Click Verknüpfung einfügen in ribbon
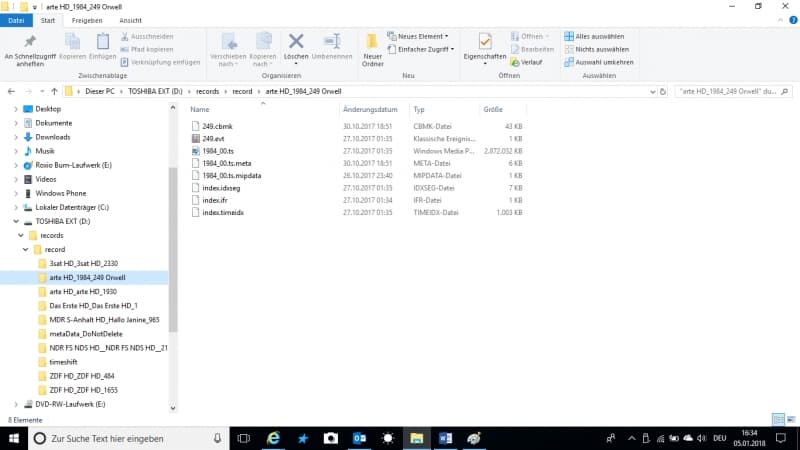Viewport: 800px width, 450px height. pos(161,62)
